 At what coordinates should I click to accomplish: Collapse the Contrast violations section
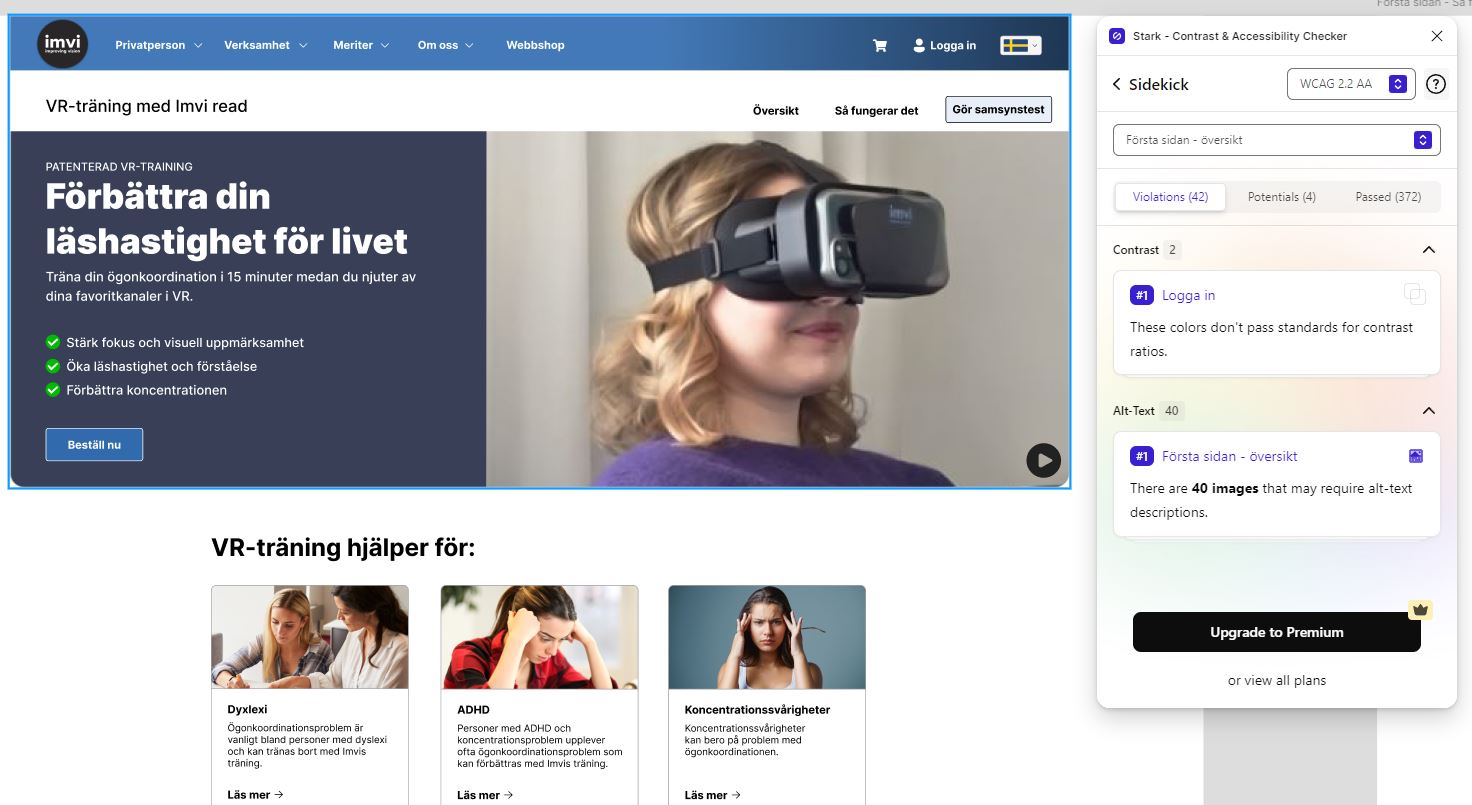1428,250
